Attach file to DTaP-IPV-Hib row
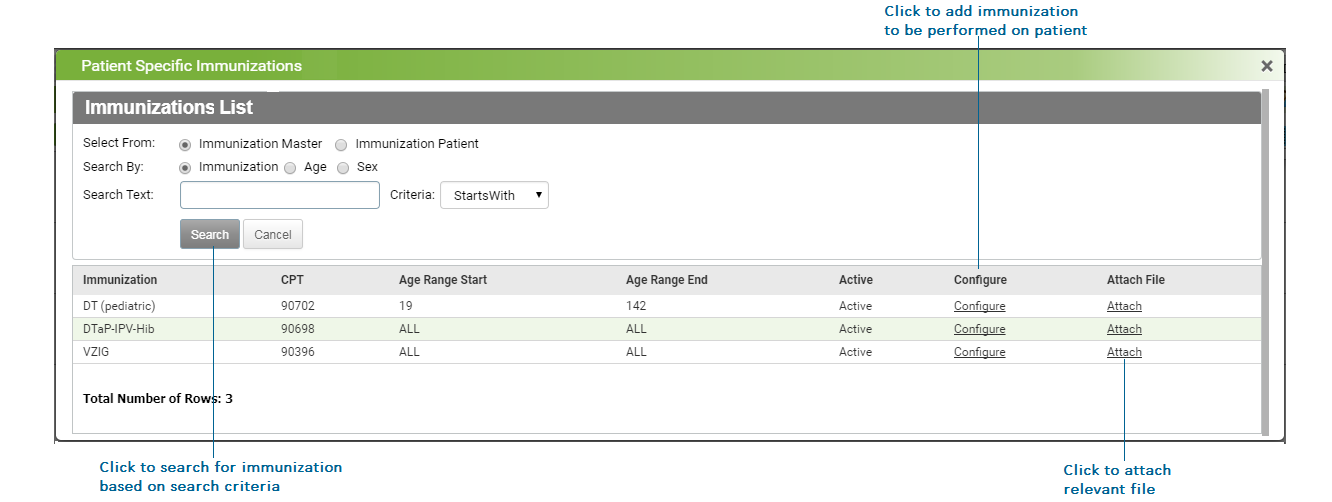 [x=1124, y=329]
